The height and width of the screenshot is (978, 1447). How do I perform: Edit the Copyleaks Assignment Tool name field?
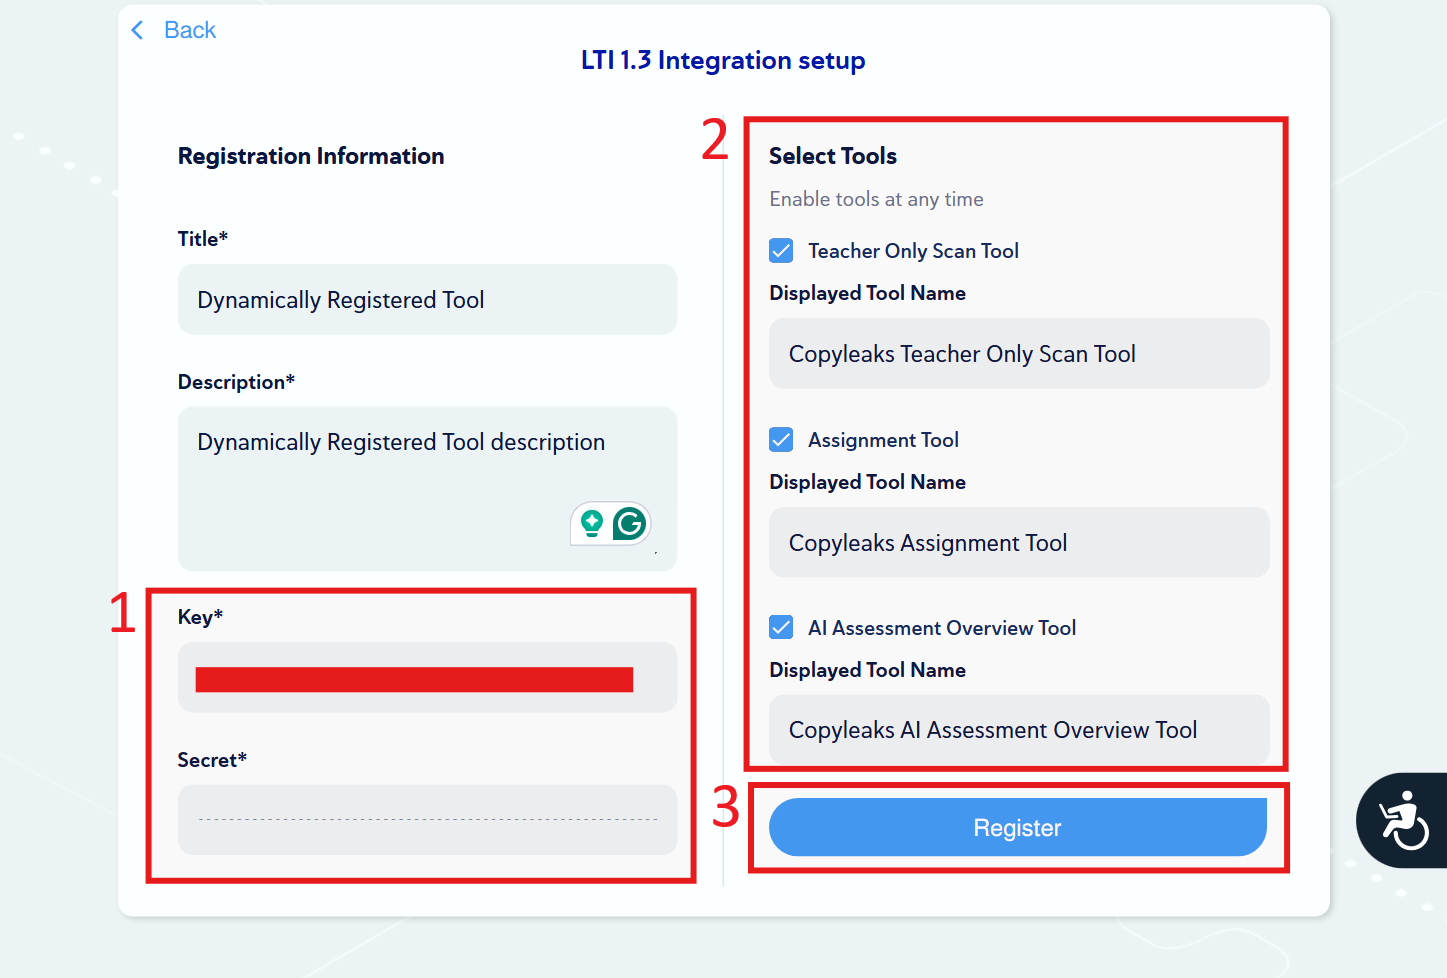(1019, 542)
